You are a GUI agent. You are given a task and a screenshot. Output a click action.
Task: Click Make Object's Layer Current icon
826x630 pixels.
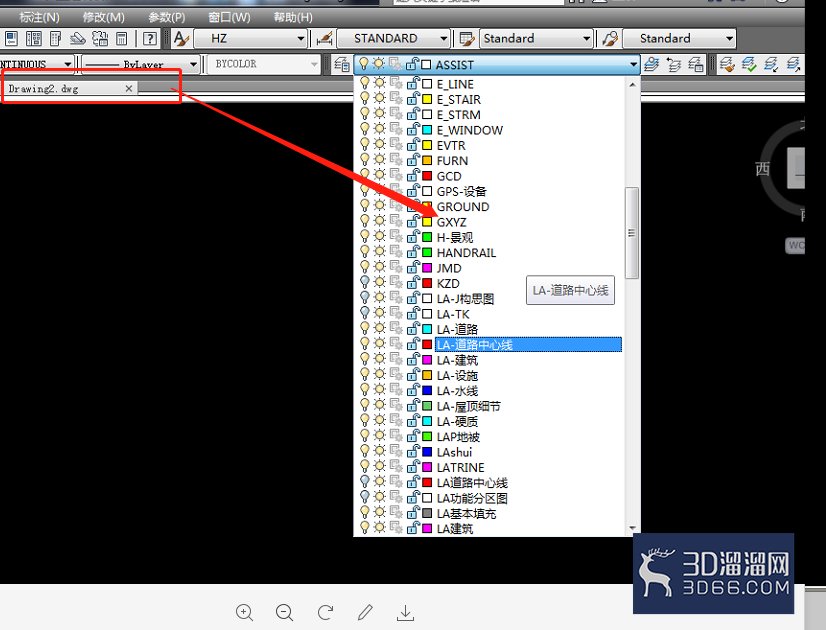click(652, 65)
